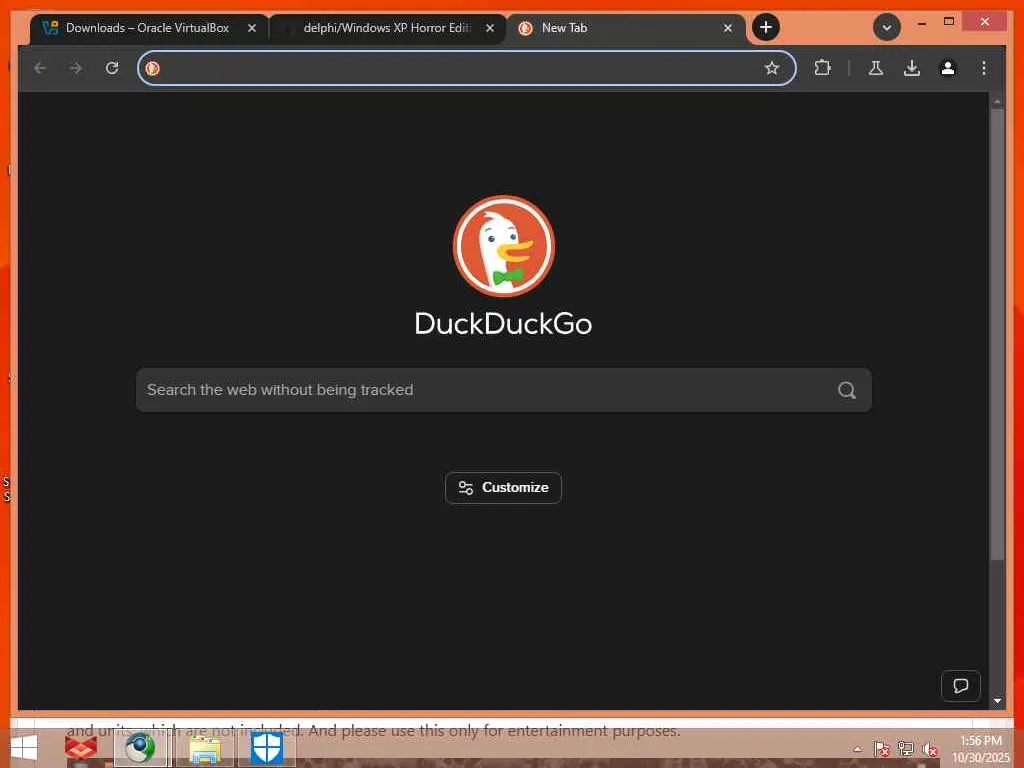
Task: Open the taskbar clock showing 1:56 PM
Action: coord(980,749)
